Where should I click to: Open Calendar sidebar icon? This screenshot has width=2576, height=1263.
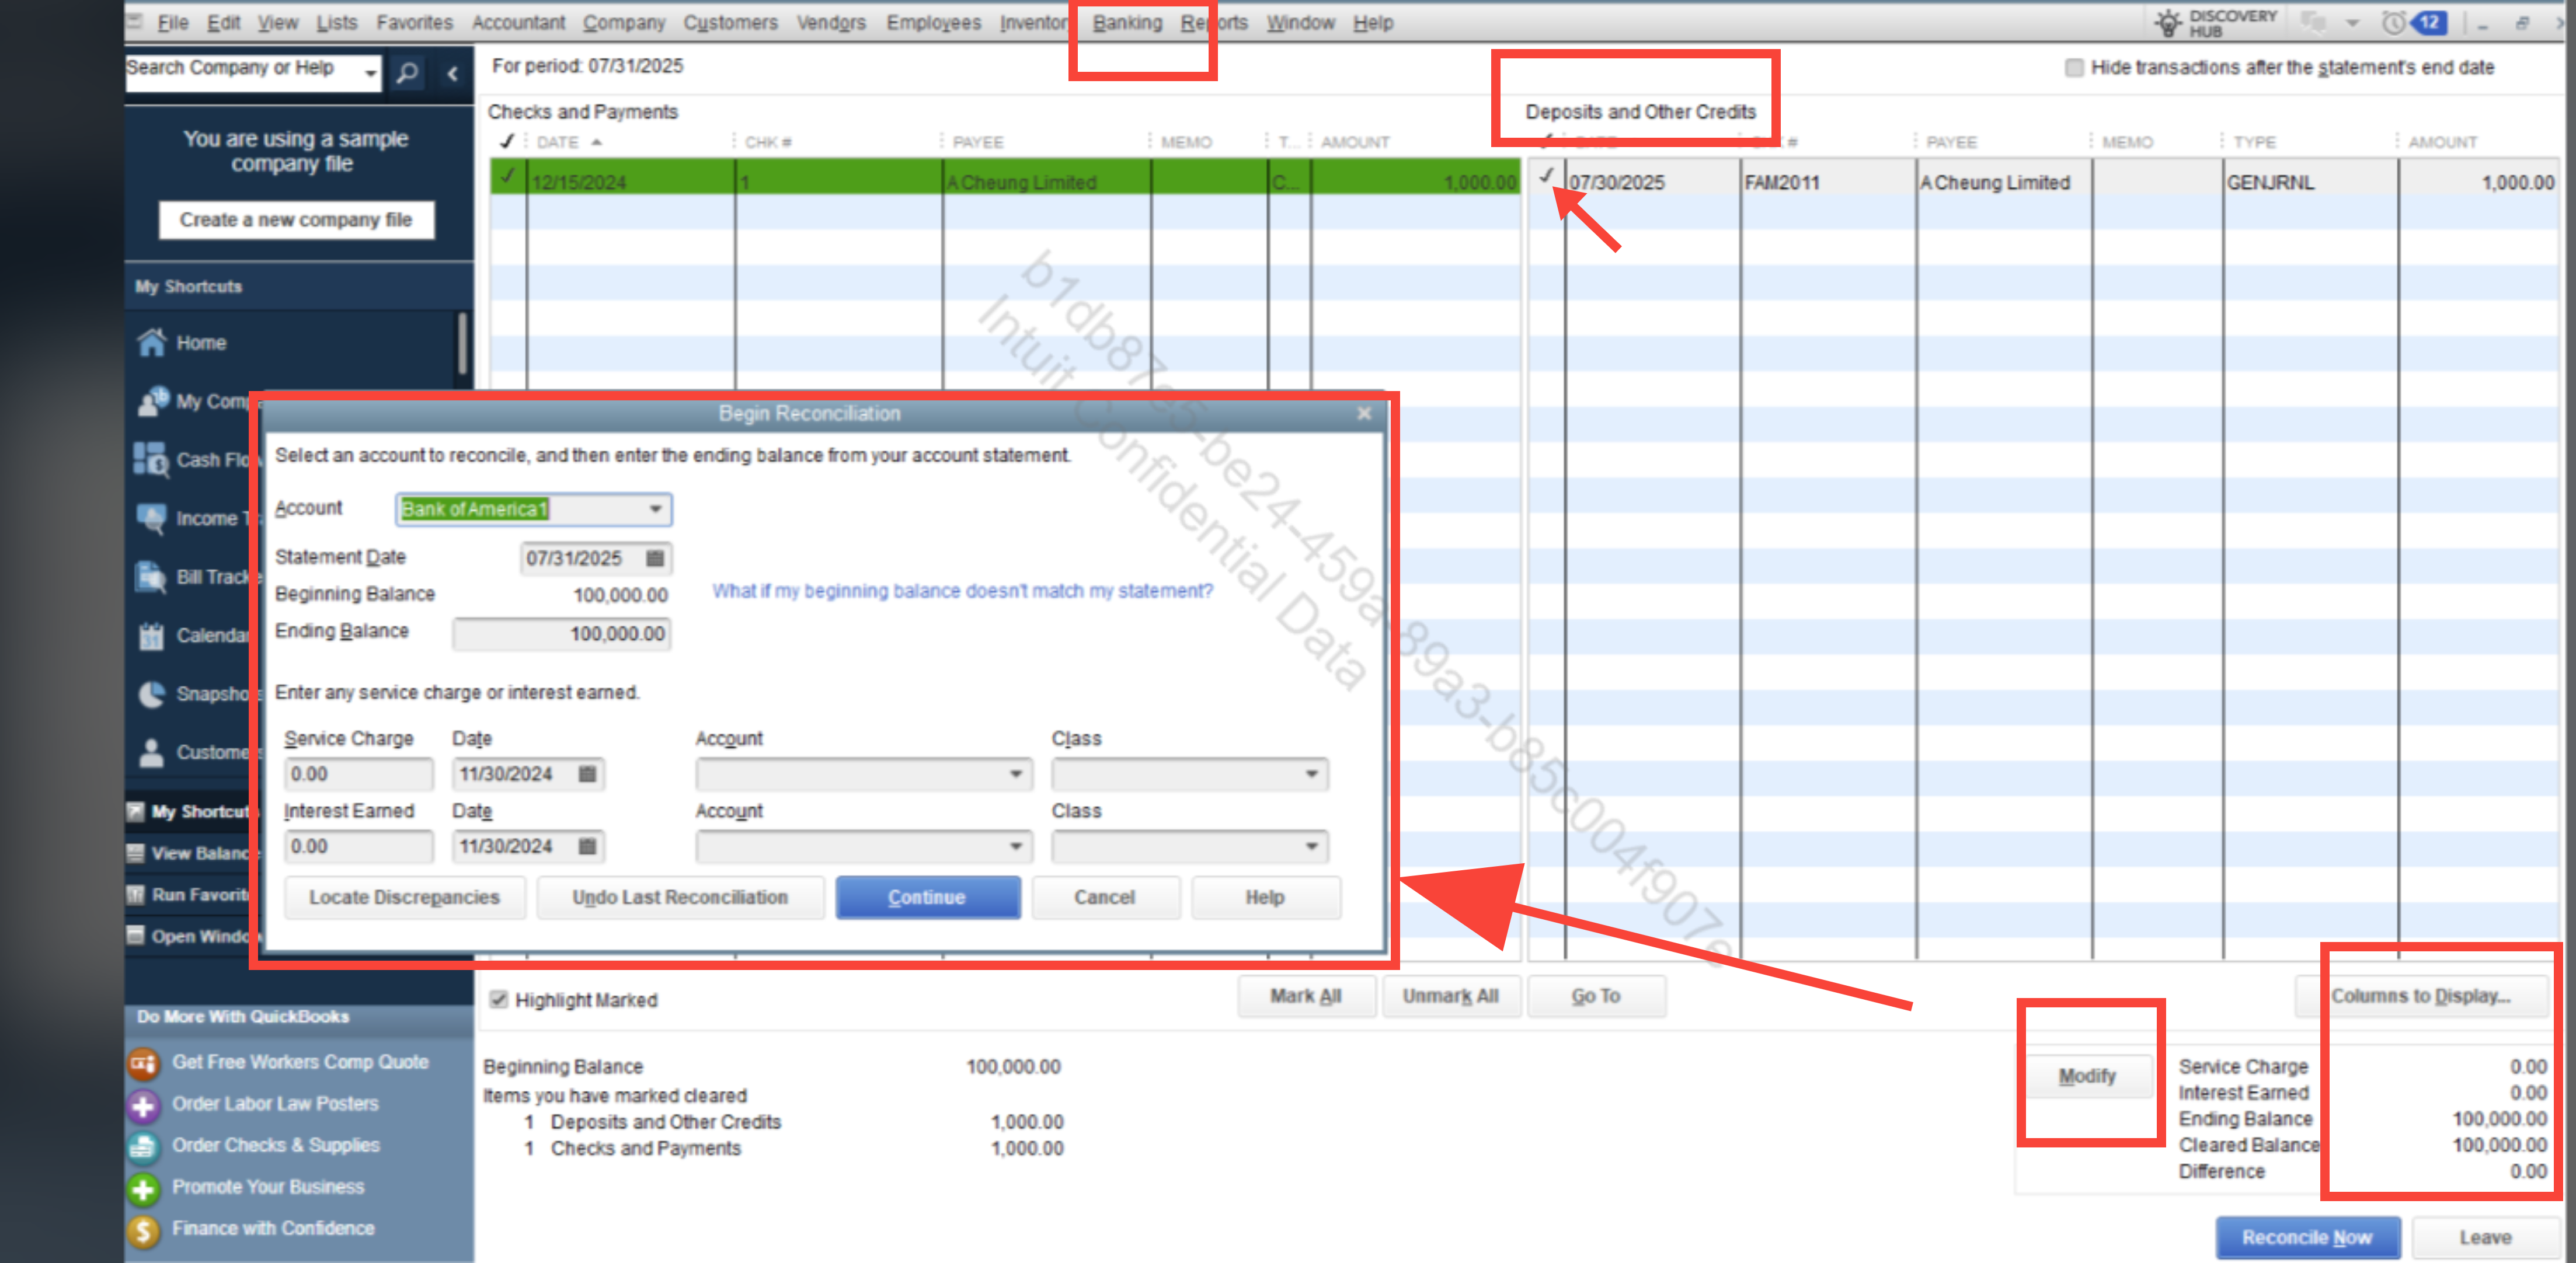152,635
